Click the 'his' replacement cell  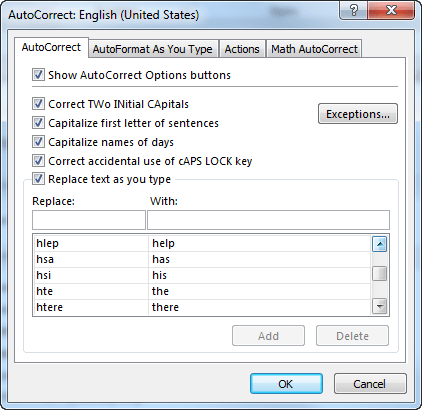click(259, 275)
